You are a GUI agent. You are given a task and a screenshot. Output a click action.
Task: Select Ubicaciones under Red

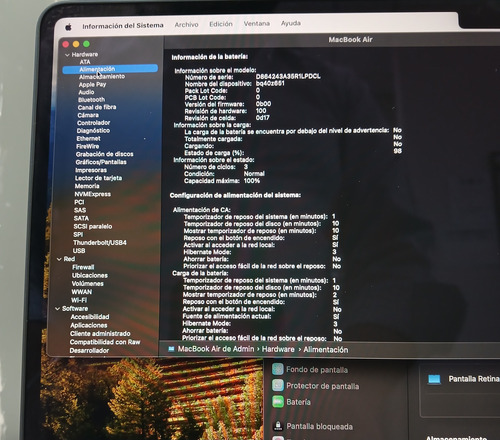[90, 275]
